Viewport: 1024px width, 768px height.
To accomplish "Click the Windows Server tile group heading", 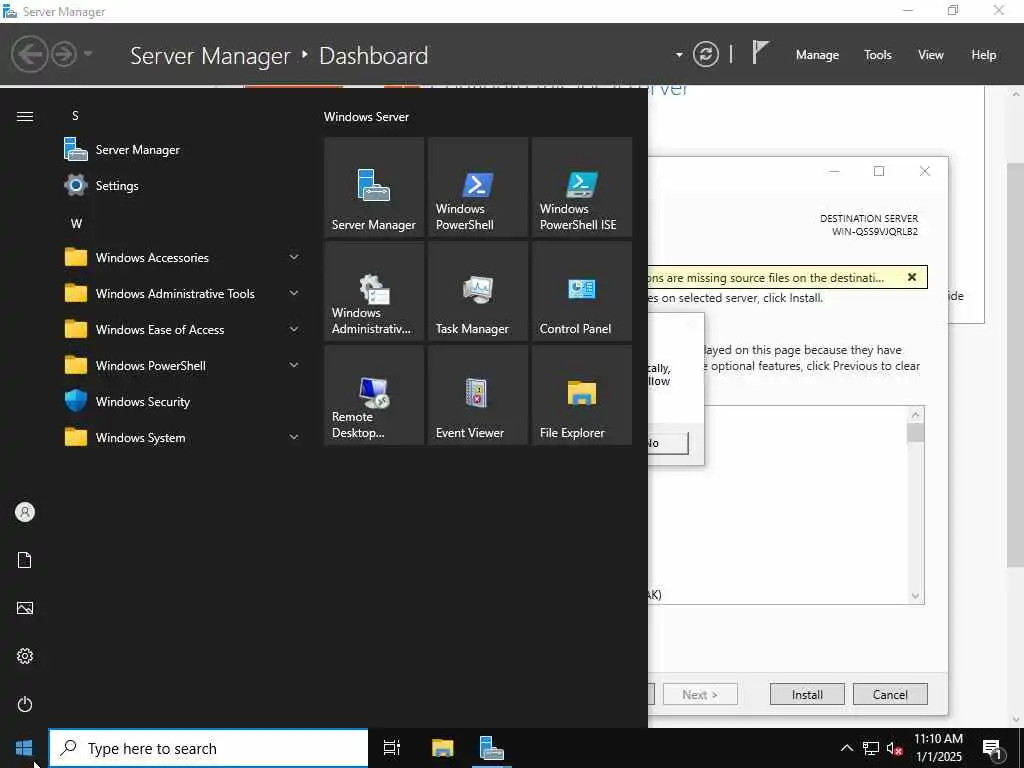I will click(x=366, y=116).
